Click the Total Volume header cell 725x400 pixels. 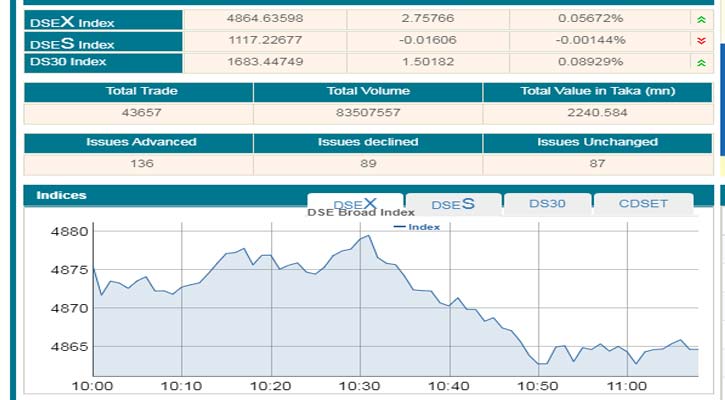[x=368, y=92]
